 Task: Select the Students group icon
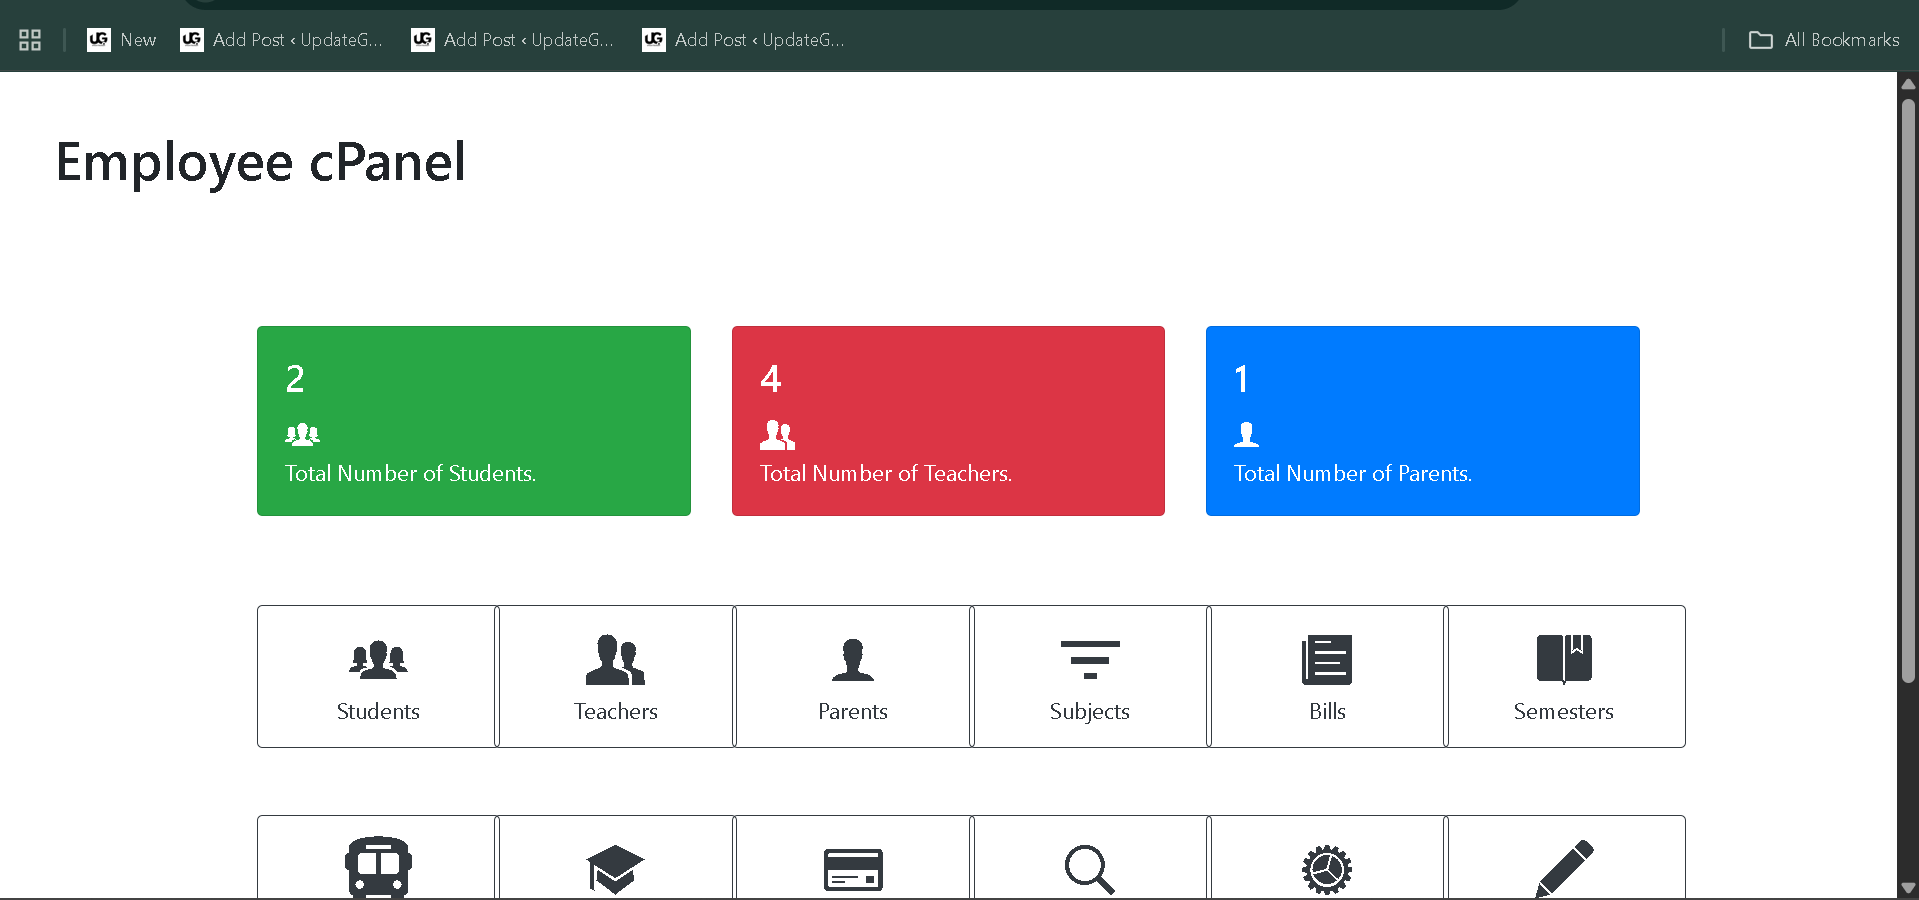[377, 660]
